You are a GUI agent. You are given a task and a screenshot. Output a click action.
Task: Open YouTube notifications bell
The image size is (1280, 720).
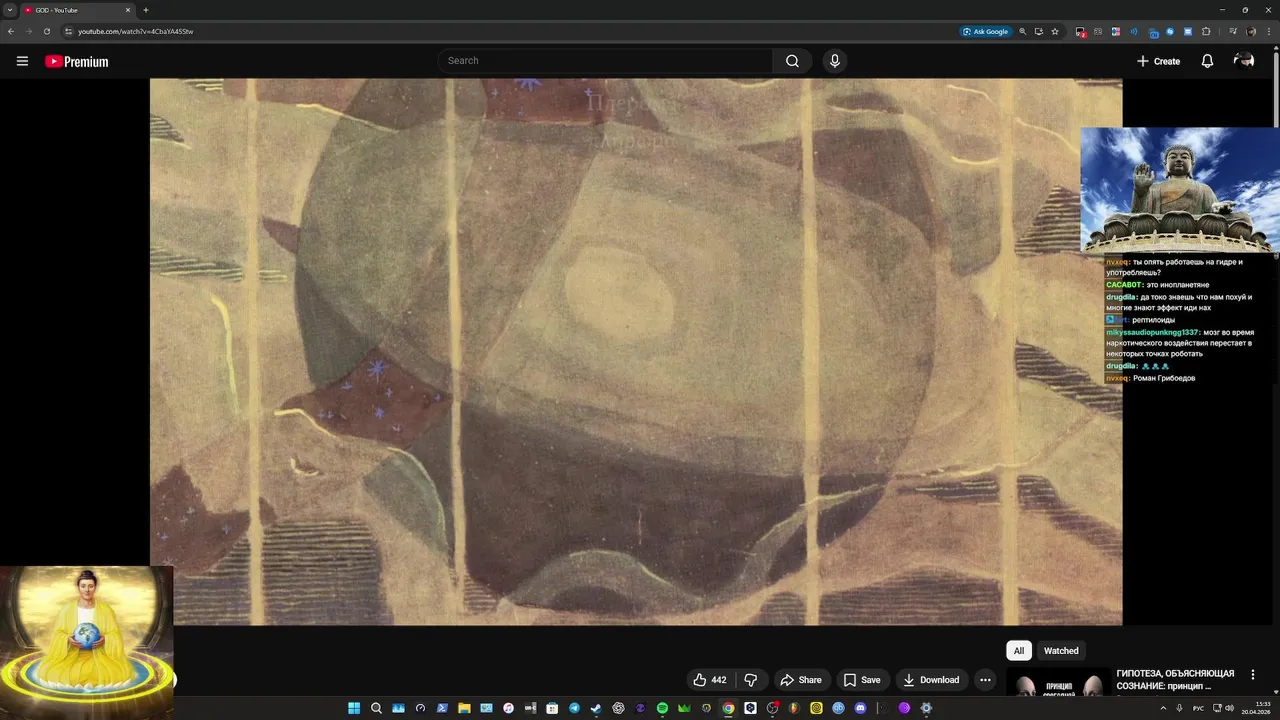click(x=1207, y=61)
